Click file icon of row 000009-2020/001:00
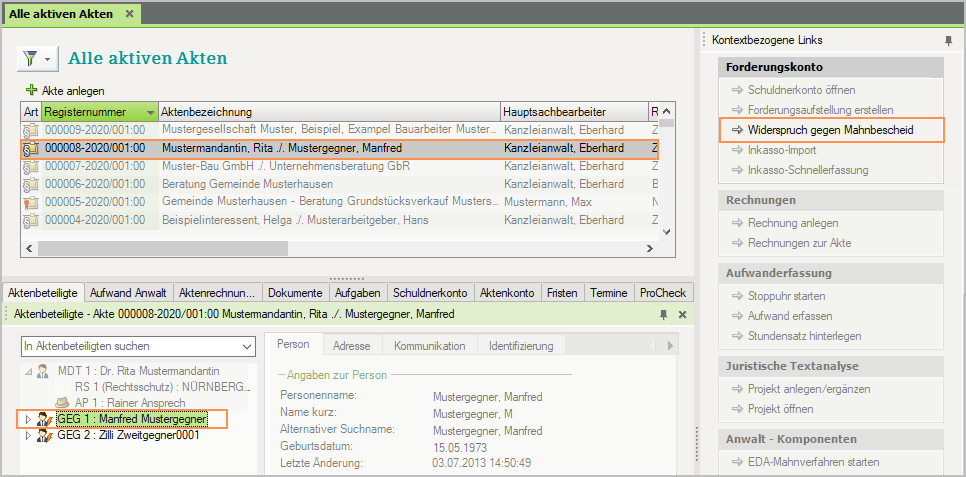966x477 pixels. click(x=31, y=130)
